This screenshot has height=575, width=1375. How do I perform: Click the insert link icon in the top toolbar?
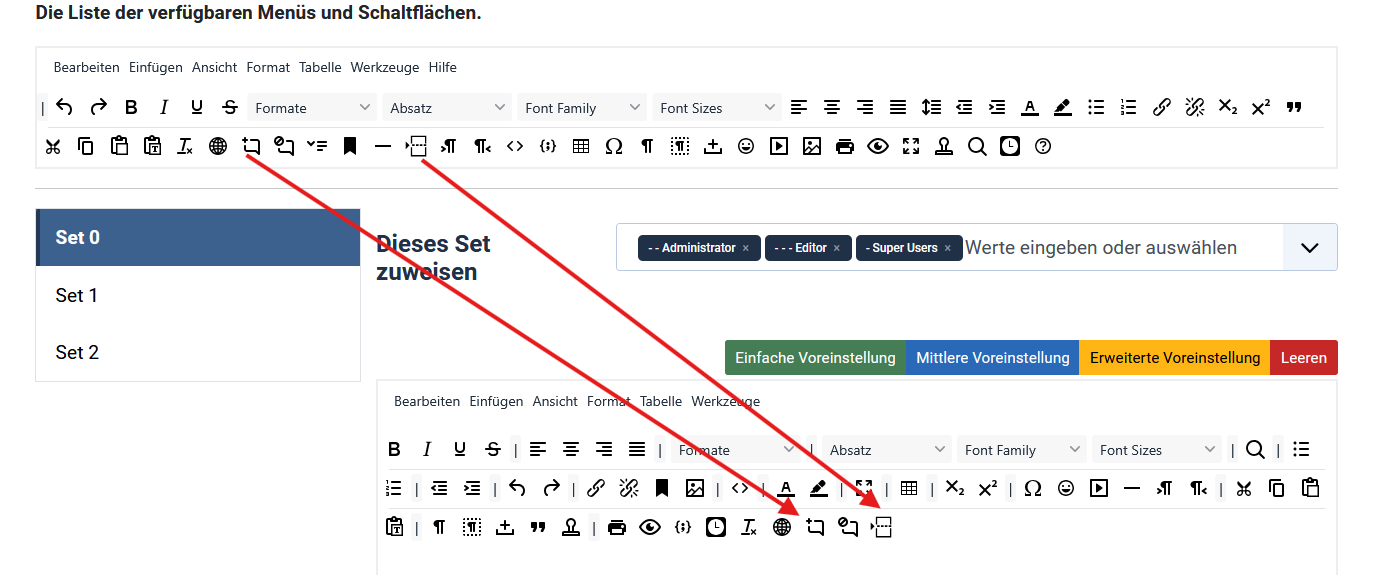tap(1162, 107)
